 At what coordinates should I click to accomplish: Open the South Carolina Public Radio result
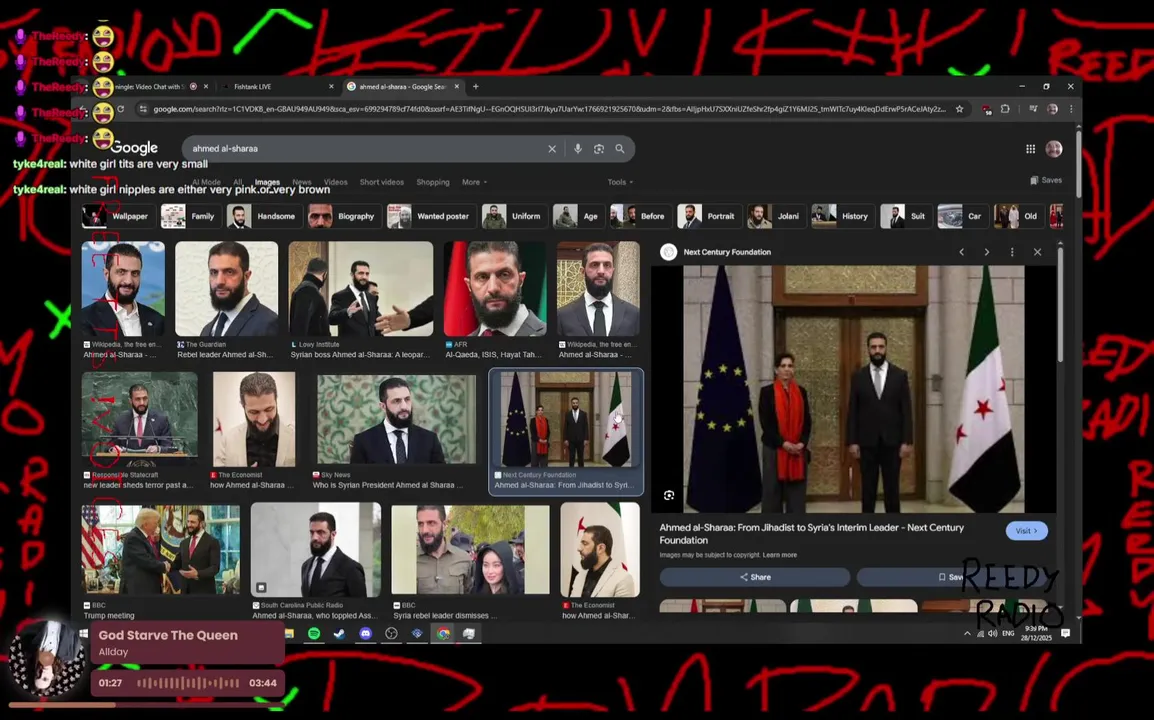click(x=316, y=549)
